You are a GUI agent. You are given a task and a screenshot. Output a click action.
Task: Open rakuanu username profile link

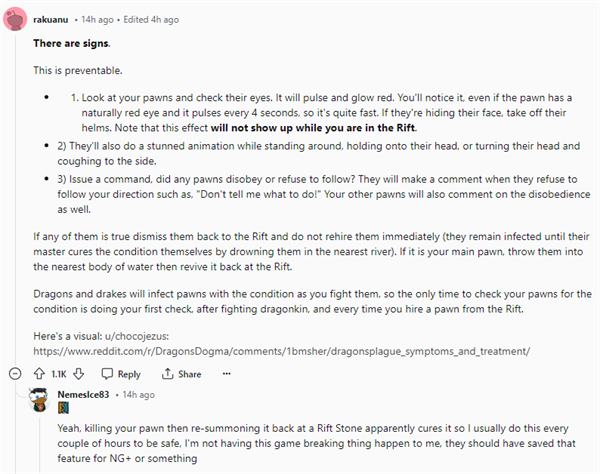(51, 20)
